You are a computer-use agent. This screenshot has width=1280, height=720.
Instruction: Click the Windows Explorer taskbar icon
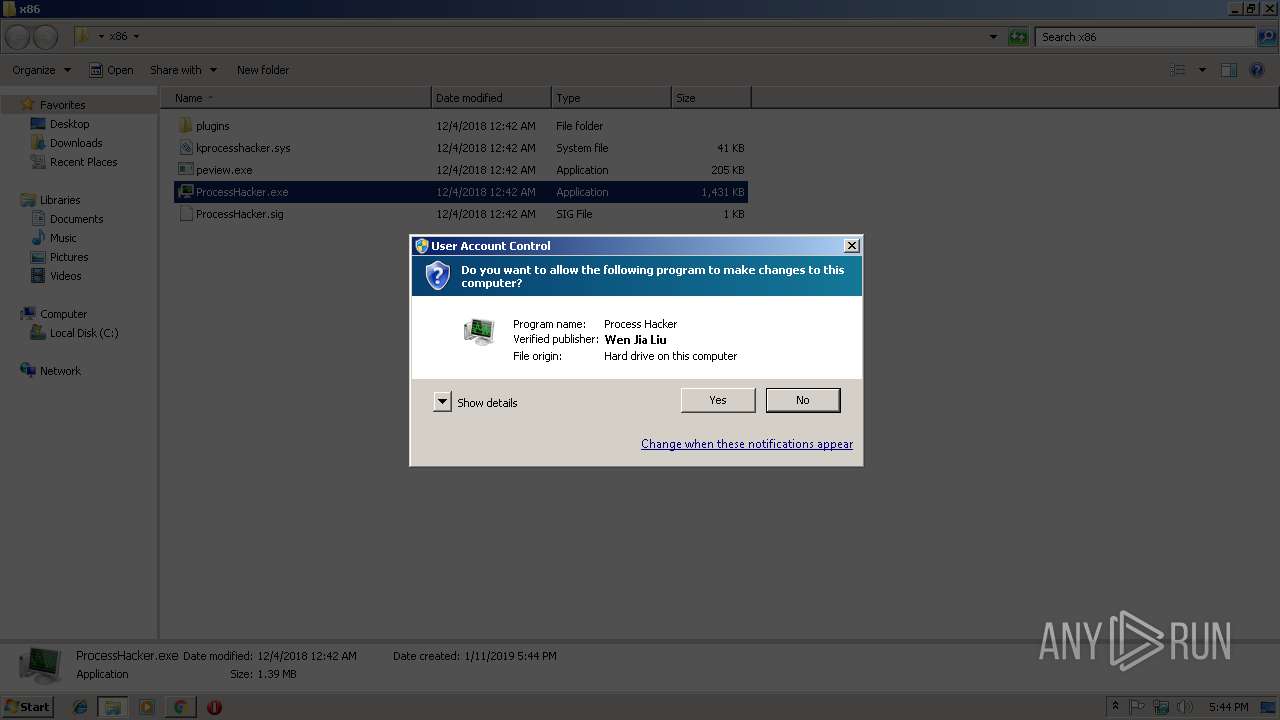click(113, 707)
